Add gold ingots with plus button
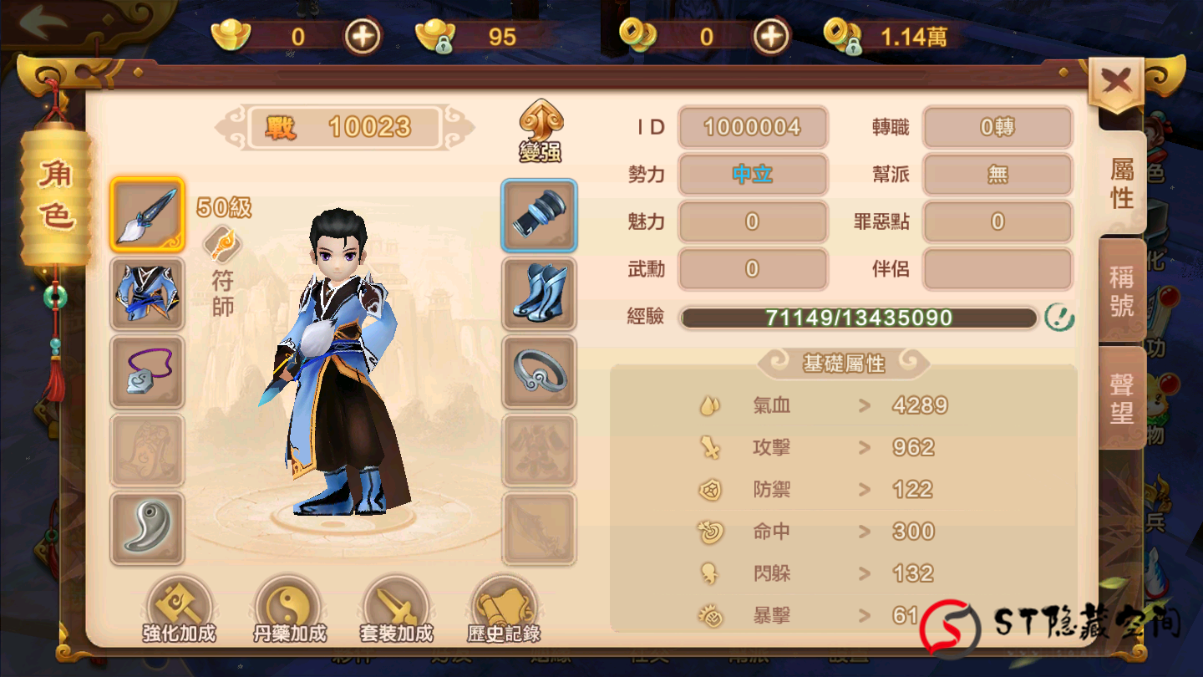 tap(363, 37)
